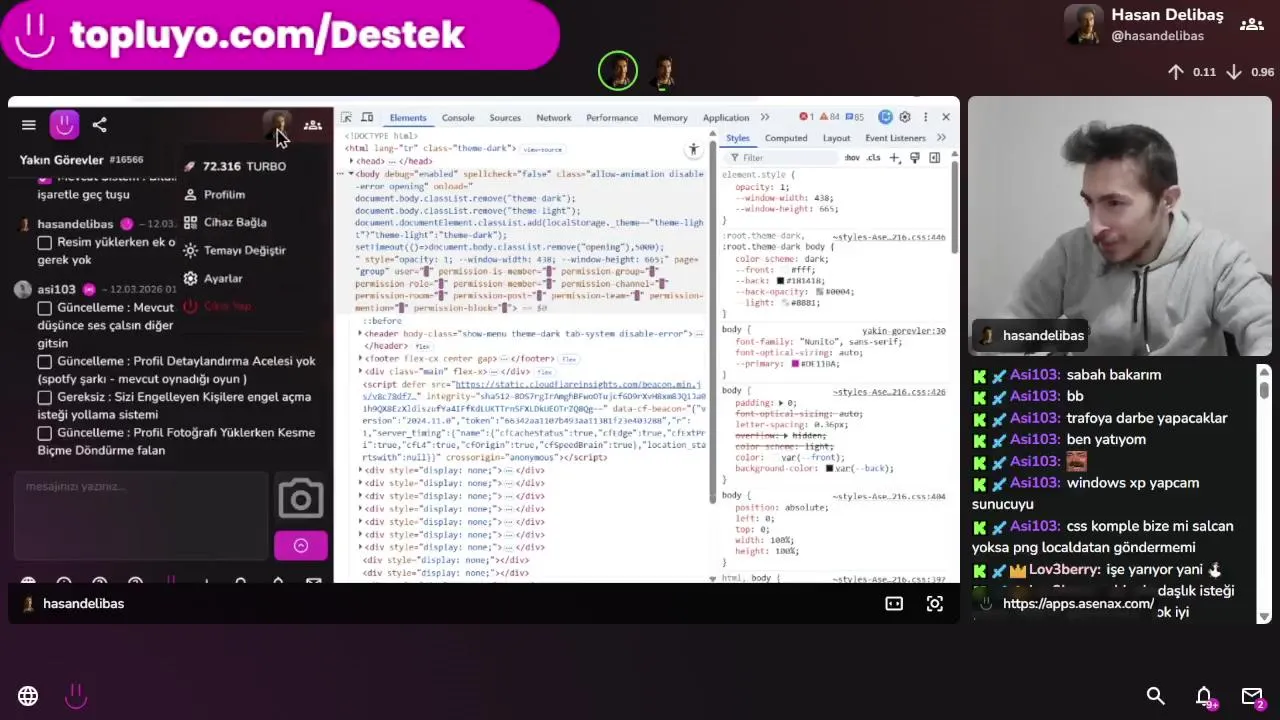Click the background-color var(--back) swatch
The image size is (1280, 720).
(829, 468)
